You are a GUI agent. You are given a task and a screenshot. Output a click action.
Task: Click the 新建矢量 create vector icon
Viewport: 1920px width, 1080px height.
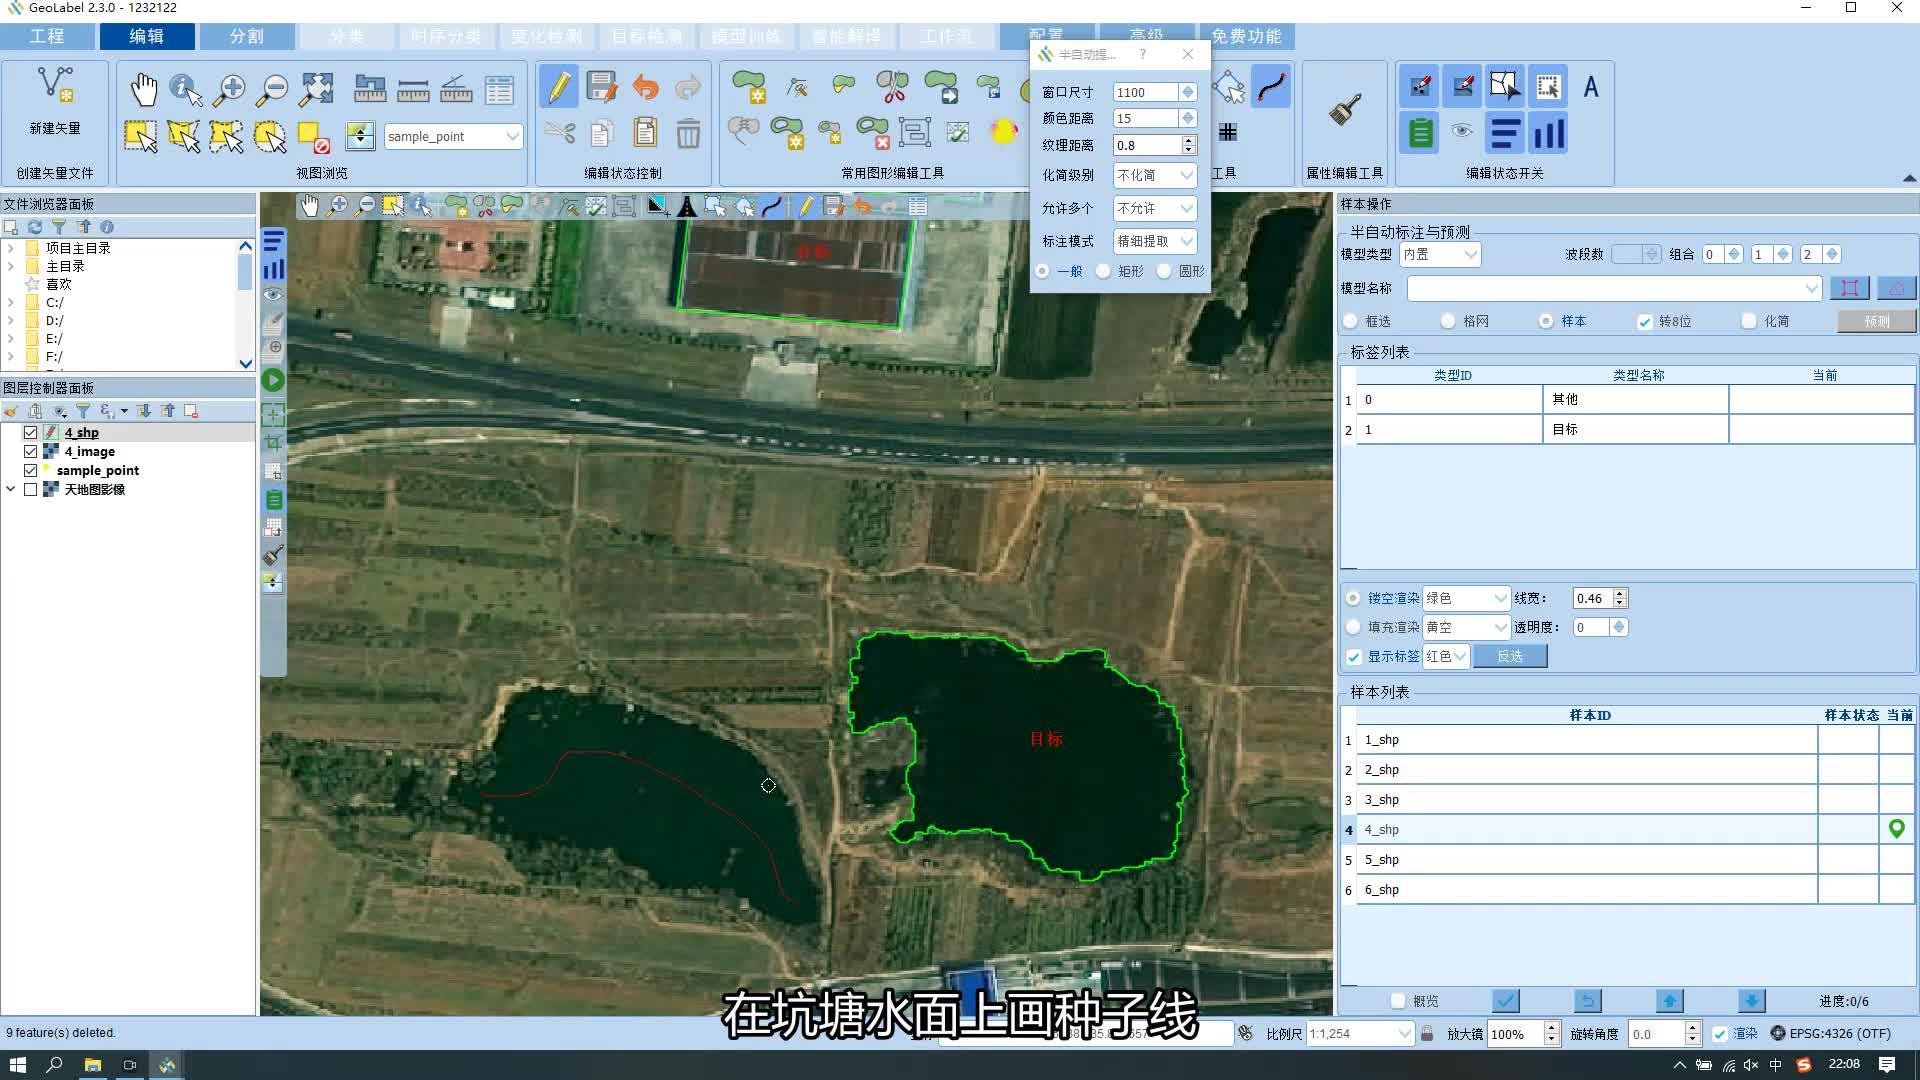(x=55, y=88)
